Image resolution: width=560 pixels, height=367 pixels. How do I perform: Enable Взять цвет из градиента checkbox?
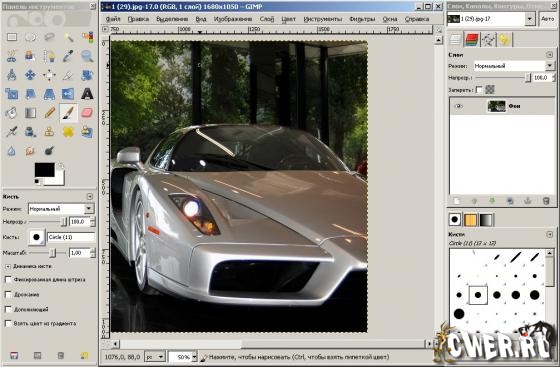pyautogui.click(x=8, y=323)
